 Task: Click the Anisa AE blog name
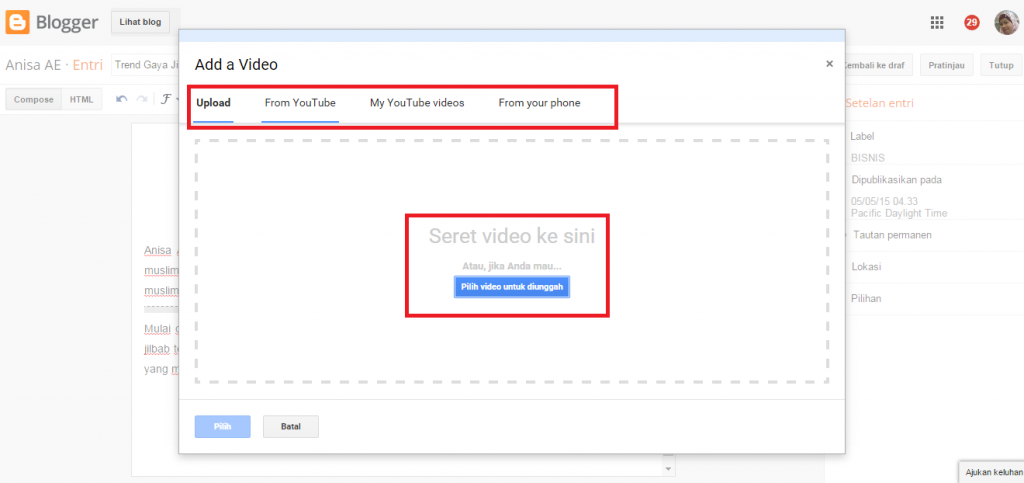click(x=33, y=65)
